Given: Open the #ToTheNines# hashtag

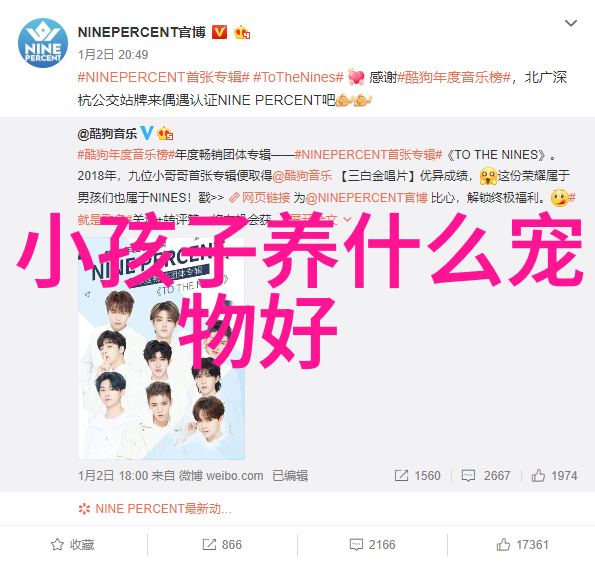Looking at the screenshot, I should point(298,77).
